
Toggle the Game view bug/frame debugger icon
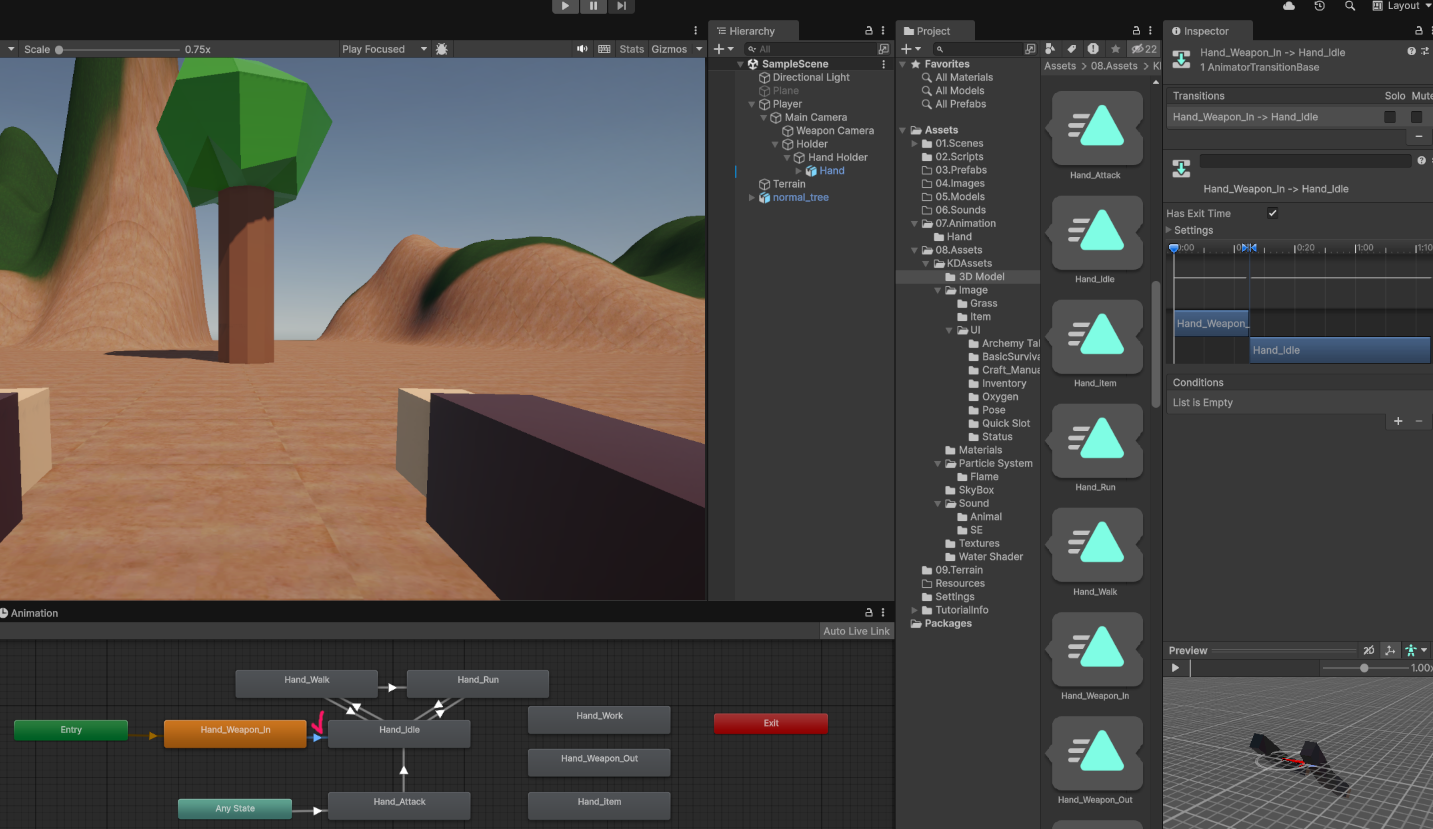442,49
